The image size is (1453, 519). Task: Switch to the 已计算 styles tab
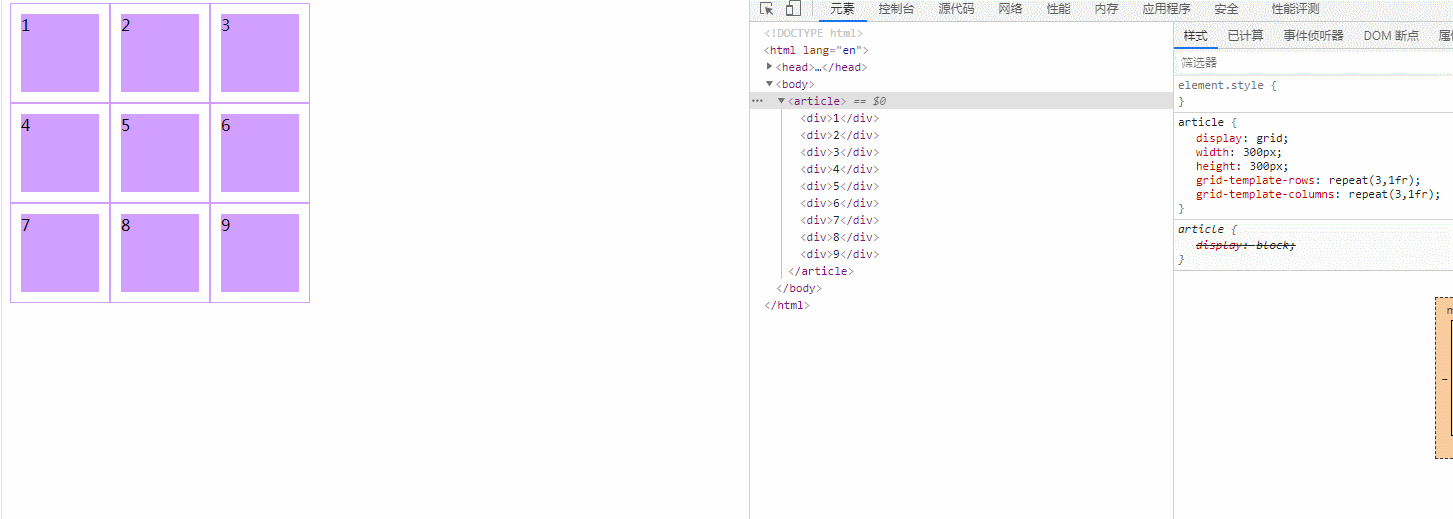[x=1245, y=36]
